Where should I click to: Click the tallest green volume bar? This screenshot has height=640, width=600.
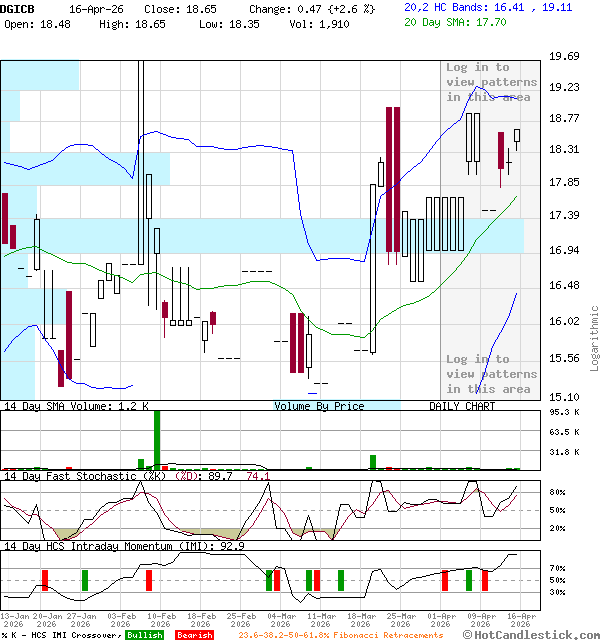point(157,439)
